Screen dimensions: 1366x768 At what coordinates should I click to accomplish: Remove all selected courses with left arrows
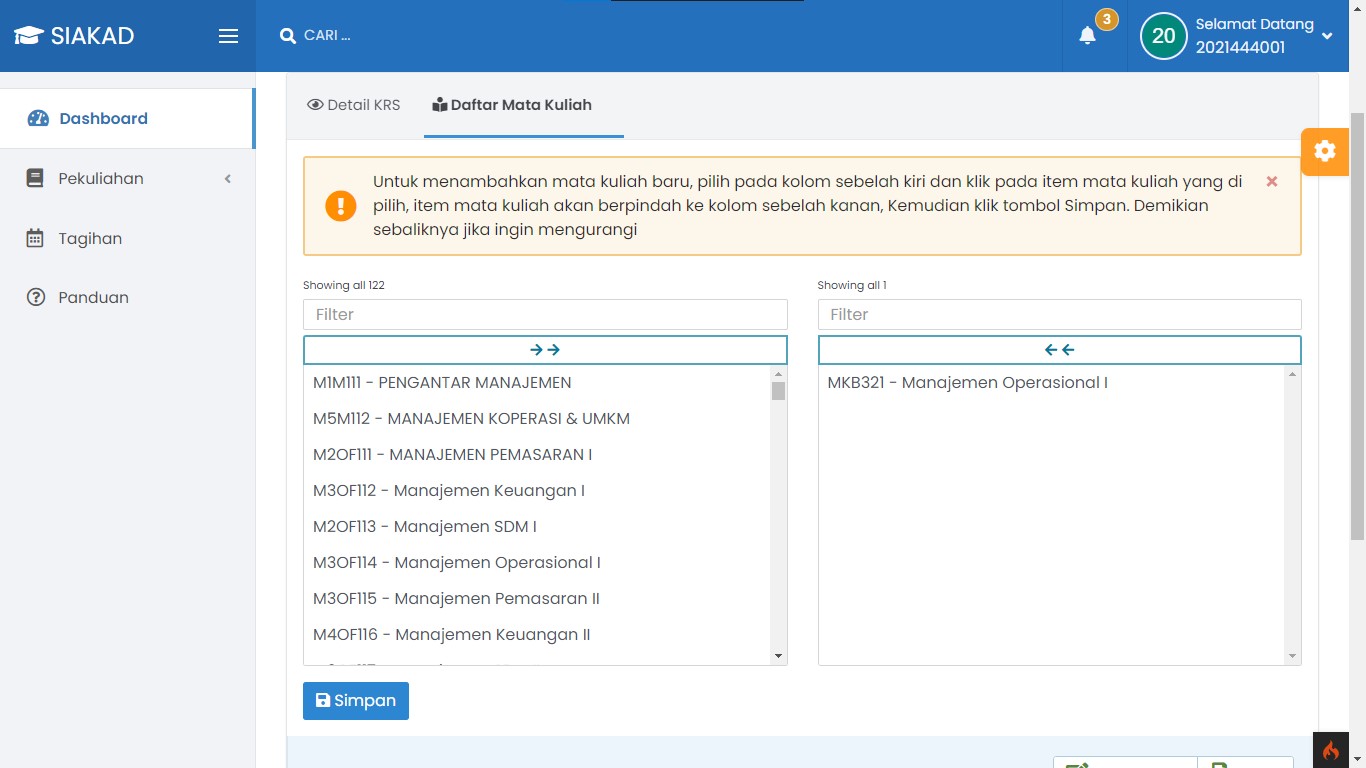pos(1059,350)
